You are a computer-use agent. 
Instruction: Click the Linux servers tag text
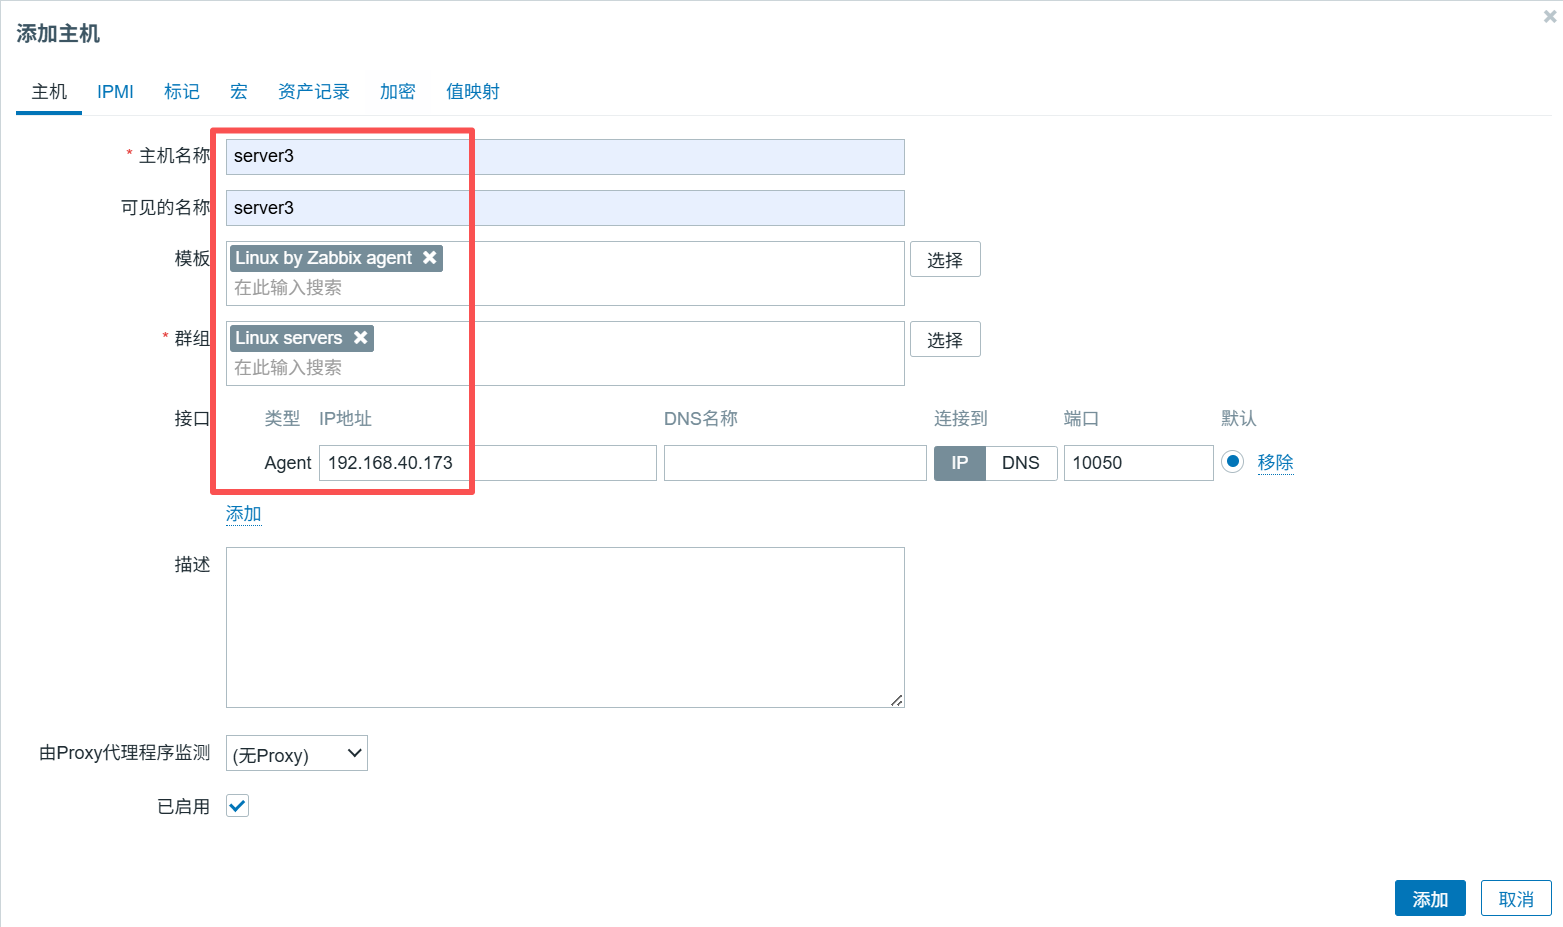(x=289, y=338)
